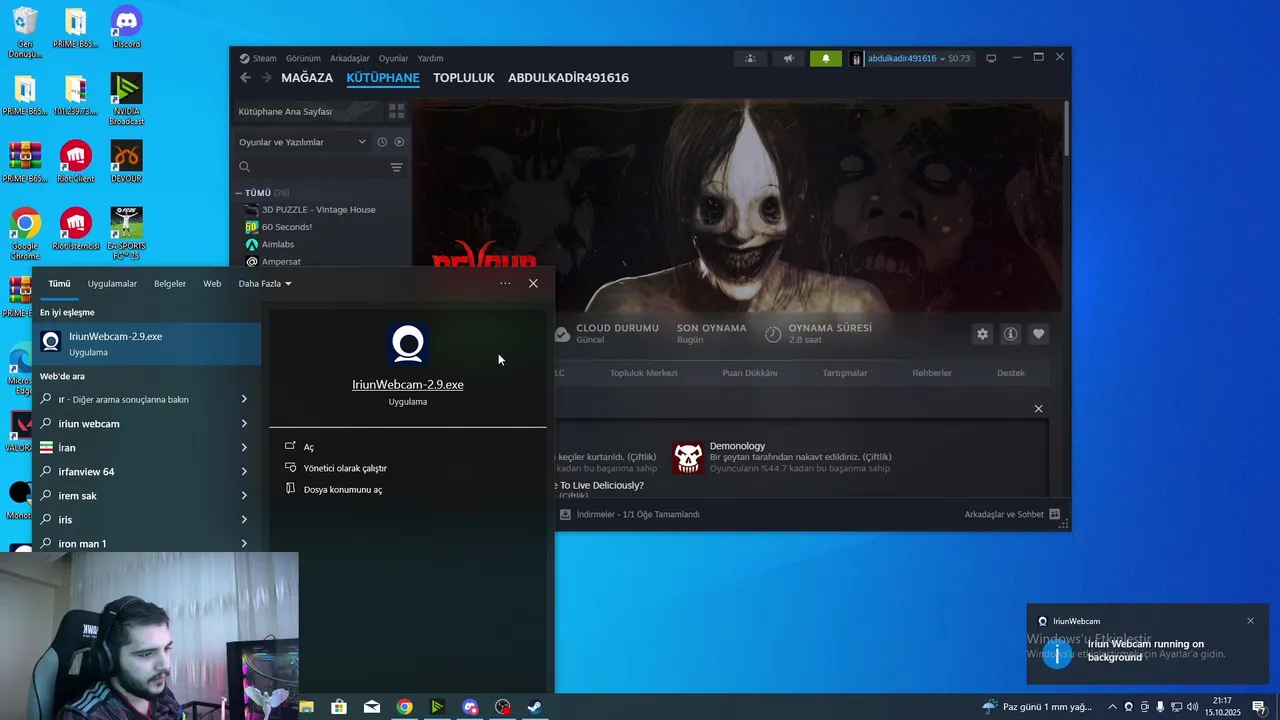
Task: Open the Puan Dükkânı link
Action: click(750, 373)
